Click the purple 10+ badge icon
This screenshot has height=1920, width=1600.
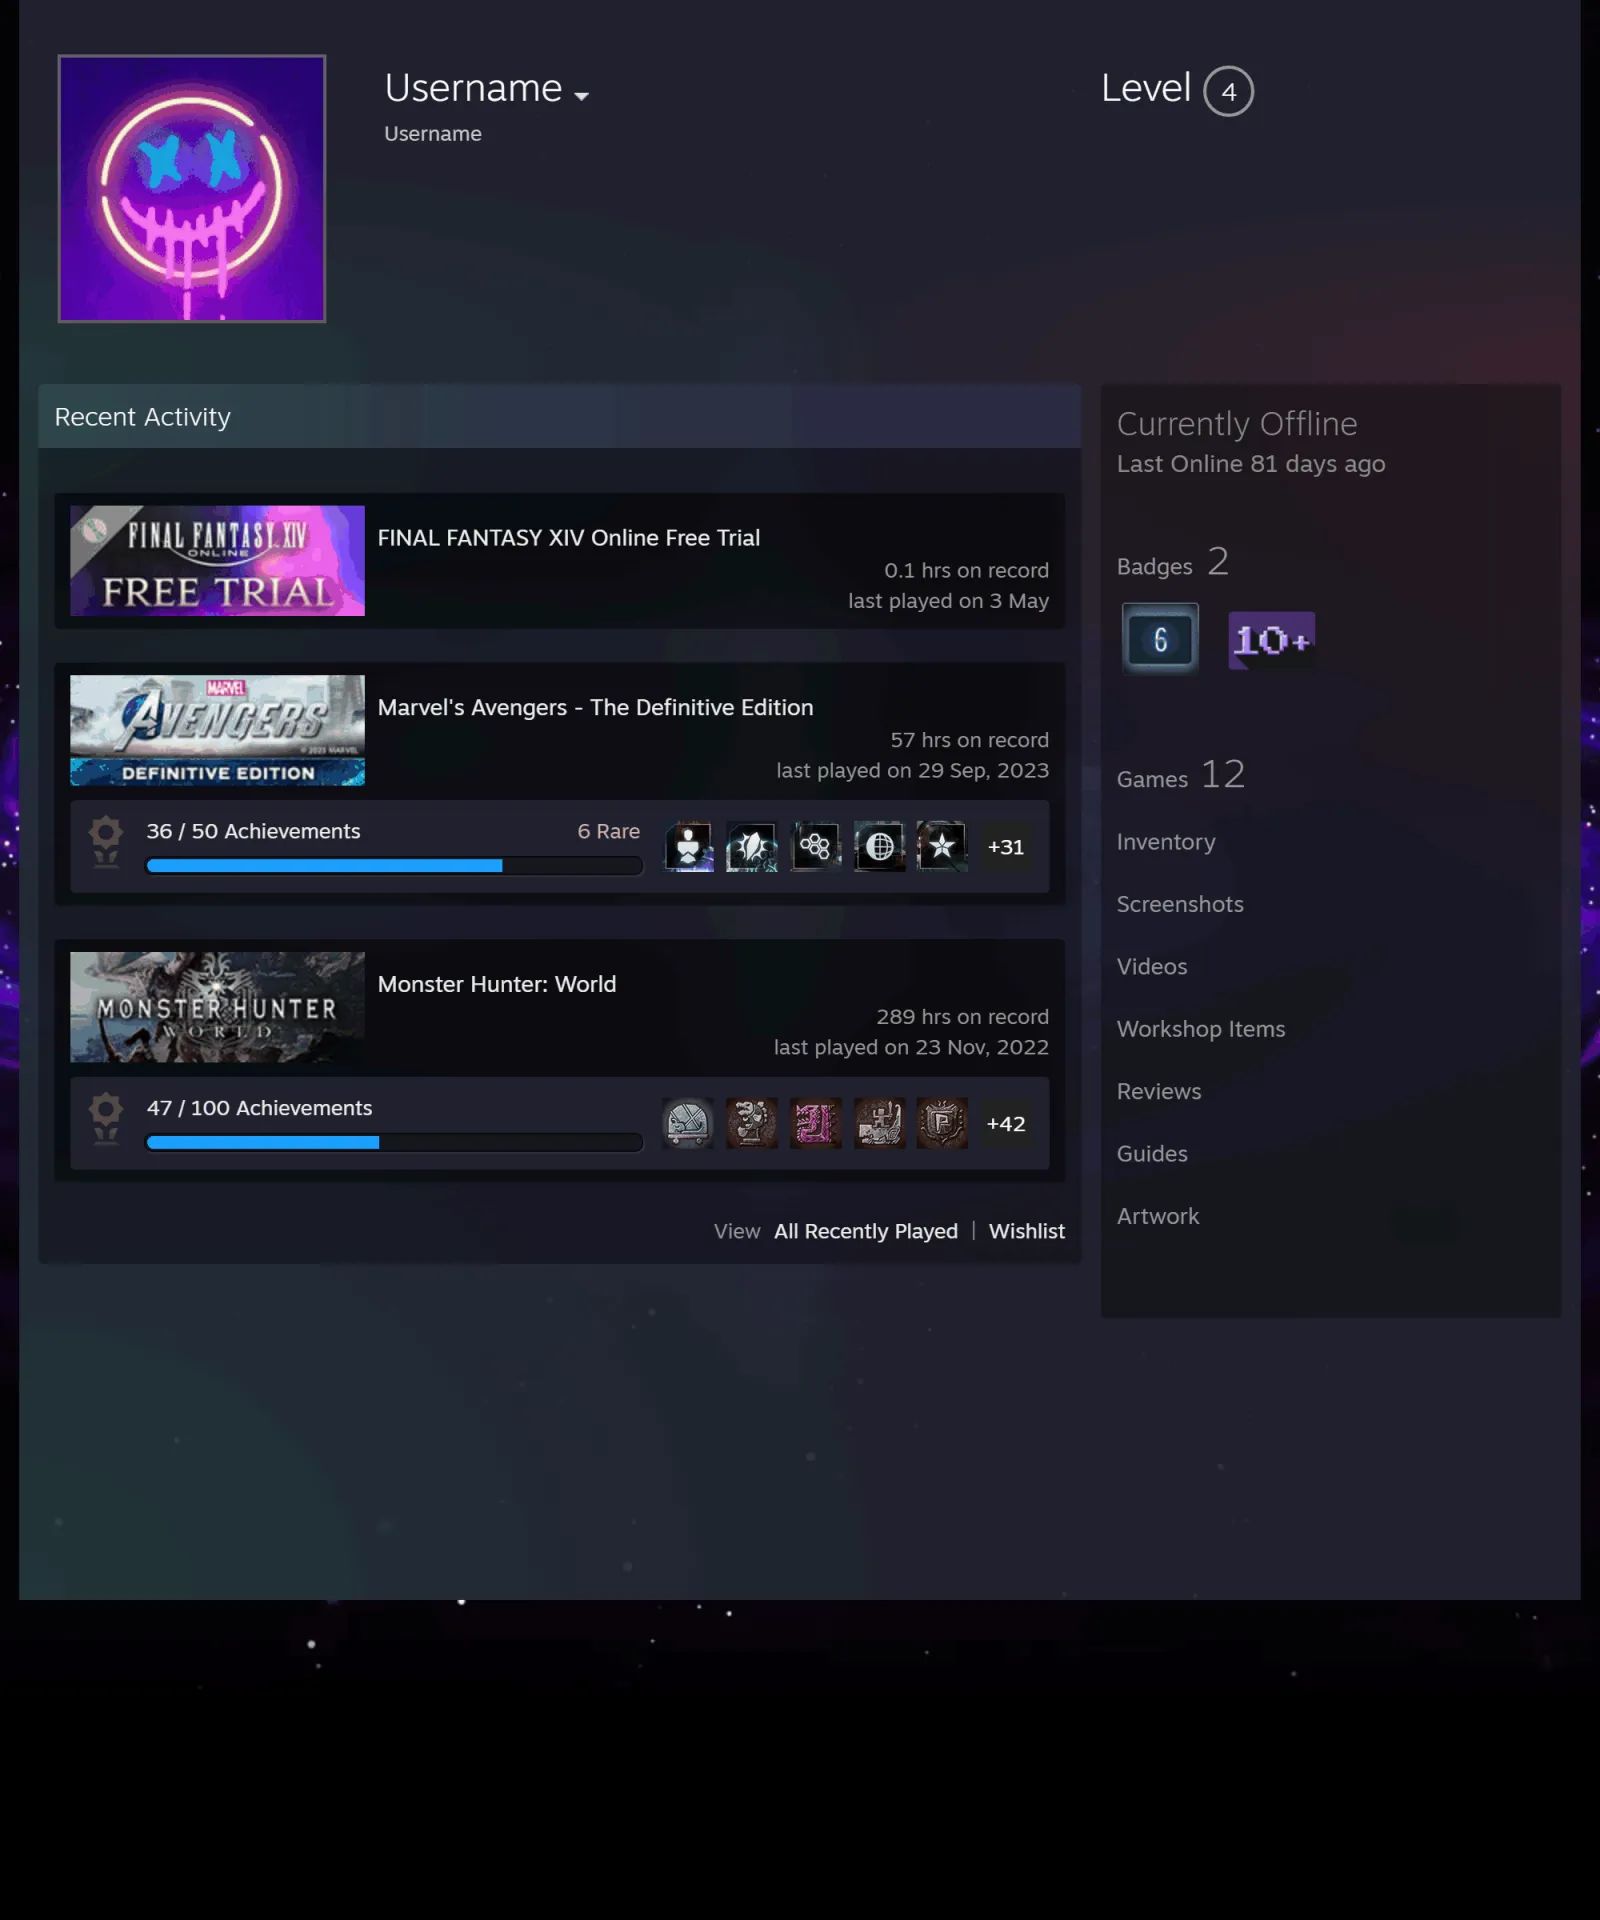tap(1271, 640)
